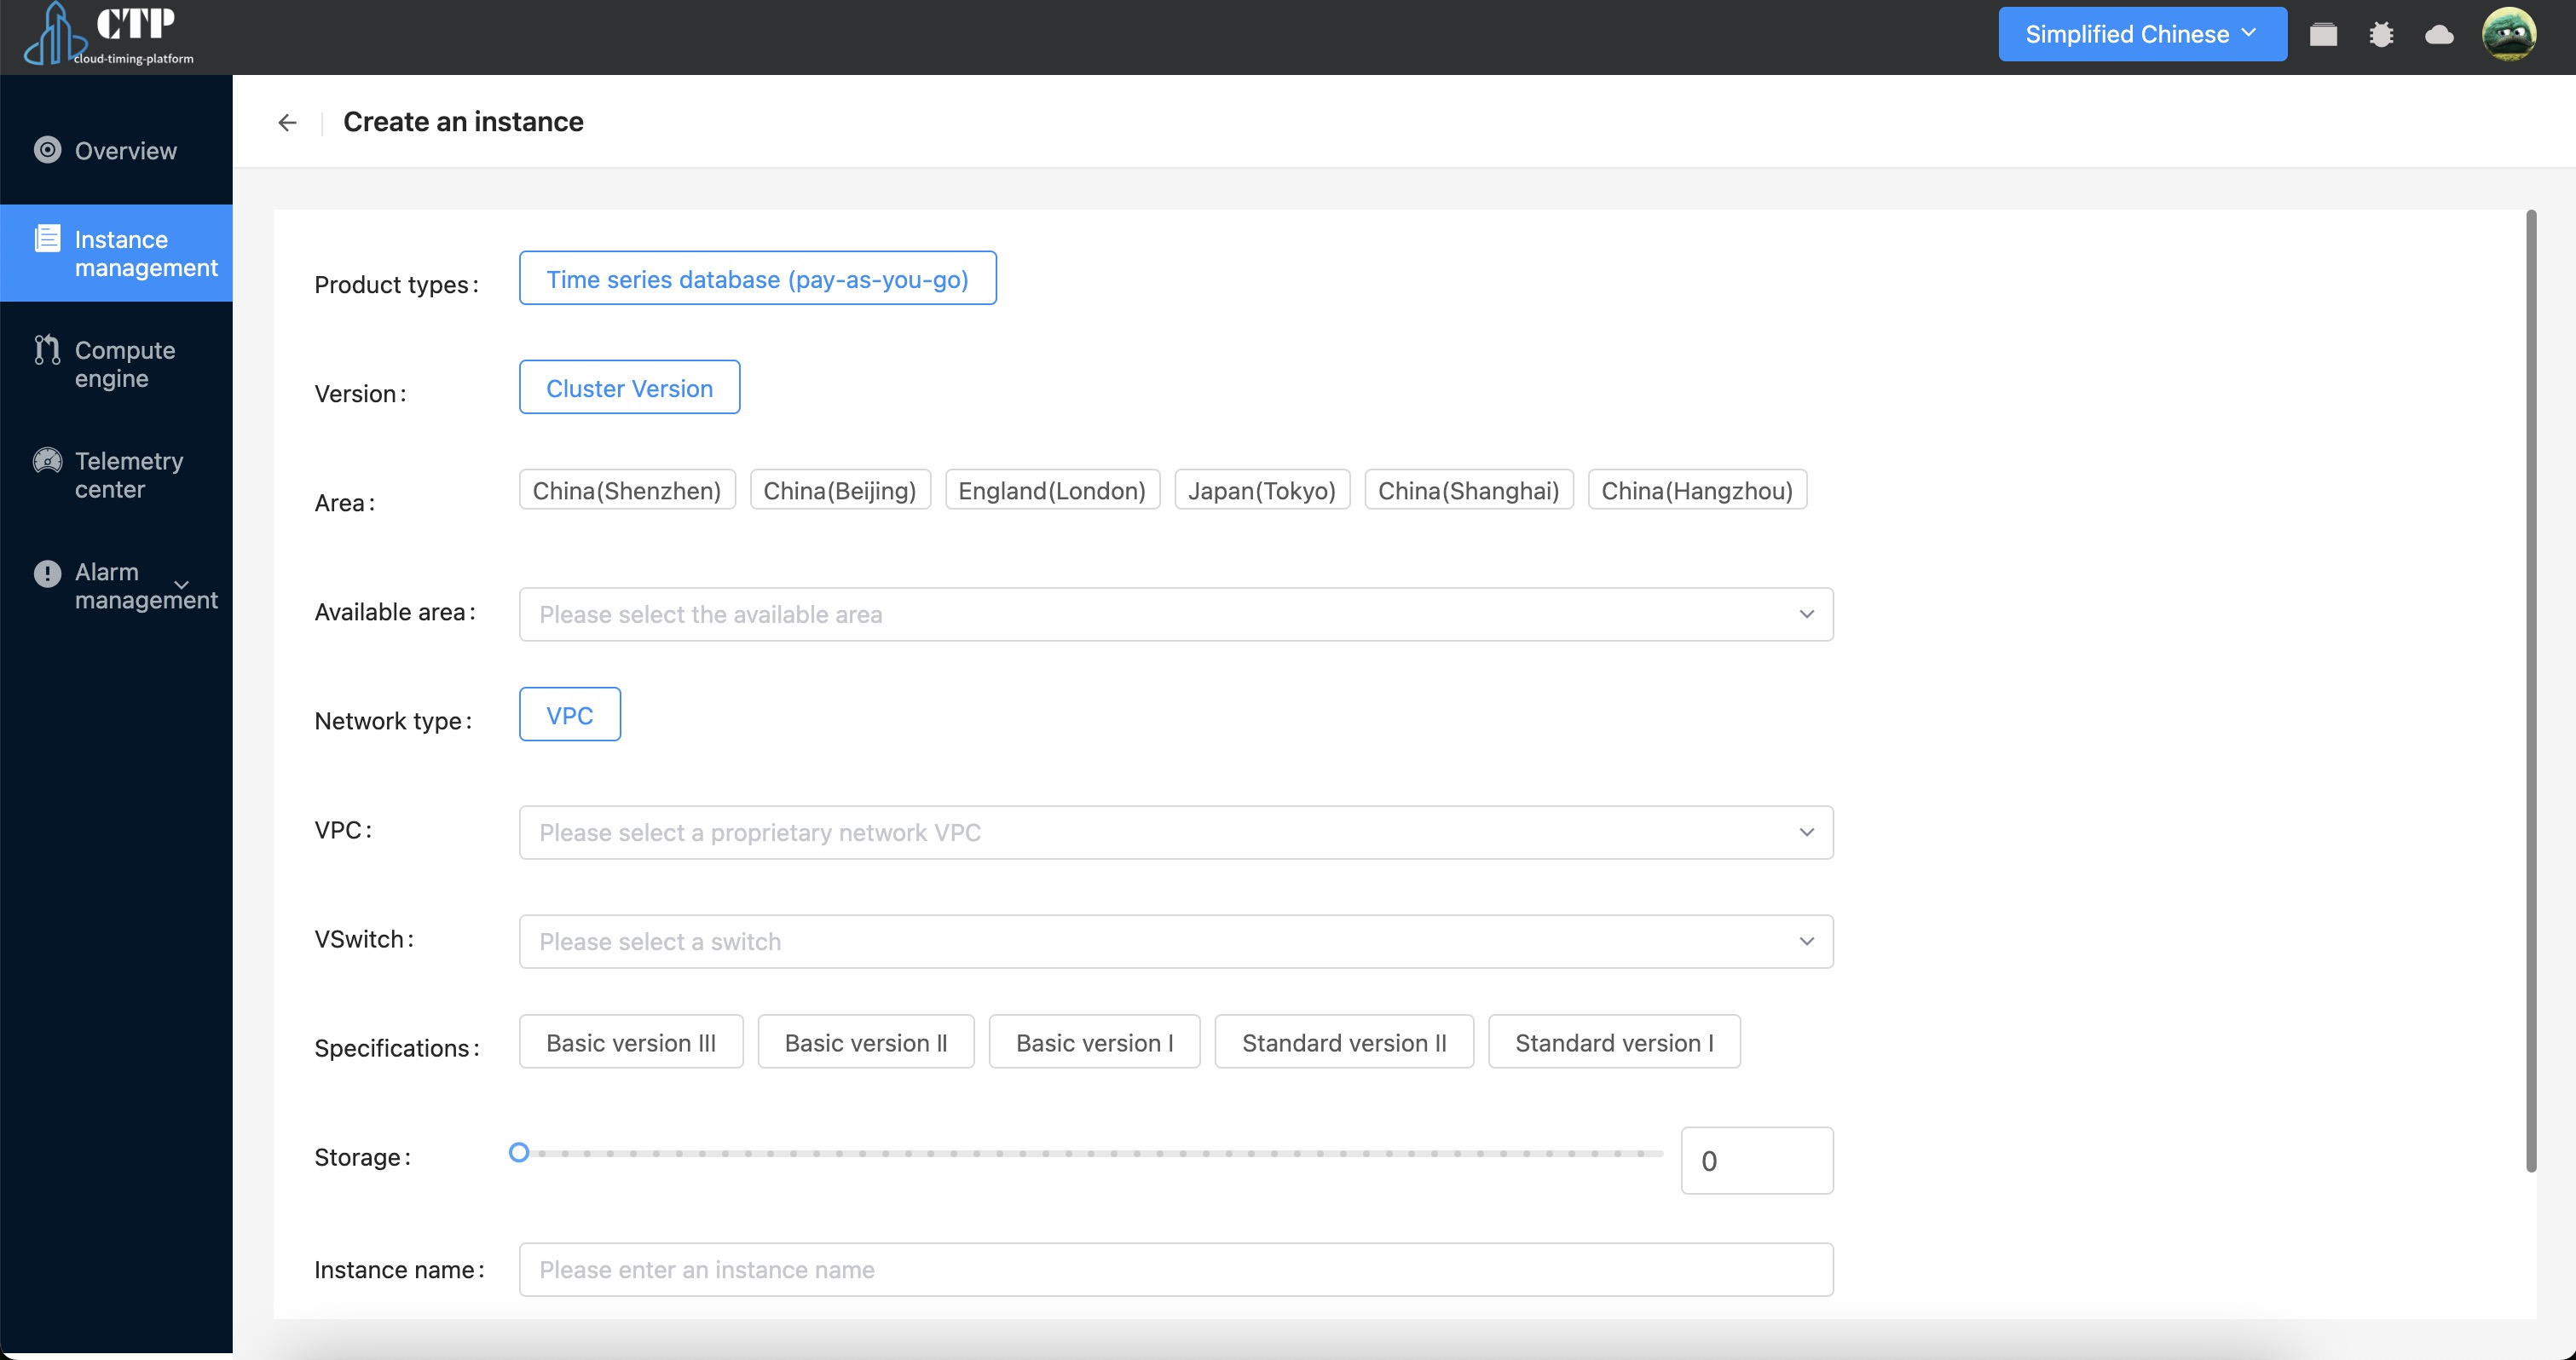Open Overview in the sidebar
Viewport: 2576px width, 1360px height.
[116, 150]
